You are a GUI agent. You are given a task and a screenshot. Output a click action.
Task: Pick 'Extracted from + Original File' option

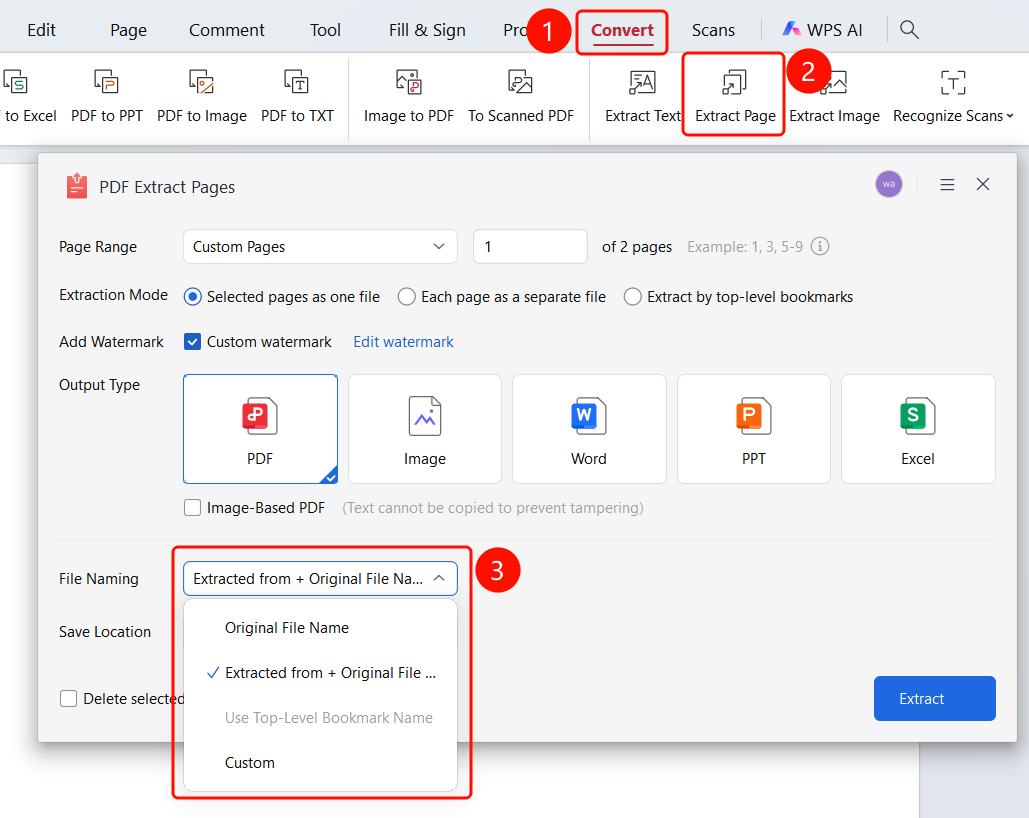[x=320, y=673]
